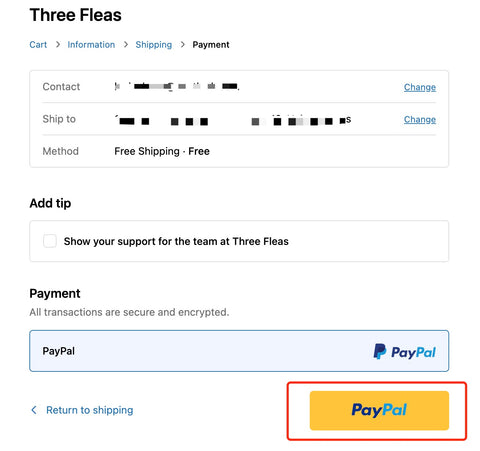Click the chevron between Information and Shipping
This screenshot has height=451, width=480.
[x=126, y=45]
